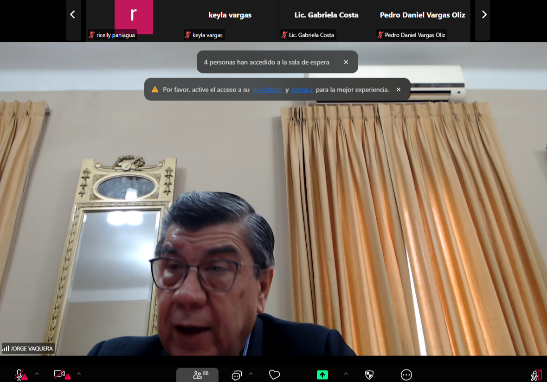Screen dimensions: 547x382
Task: Go to previous participants in gallery strip
Action: (x=73, y=15)
